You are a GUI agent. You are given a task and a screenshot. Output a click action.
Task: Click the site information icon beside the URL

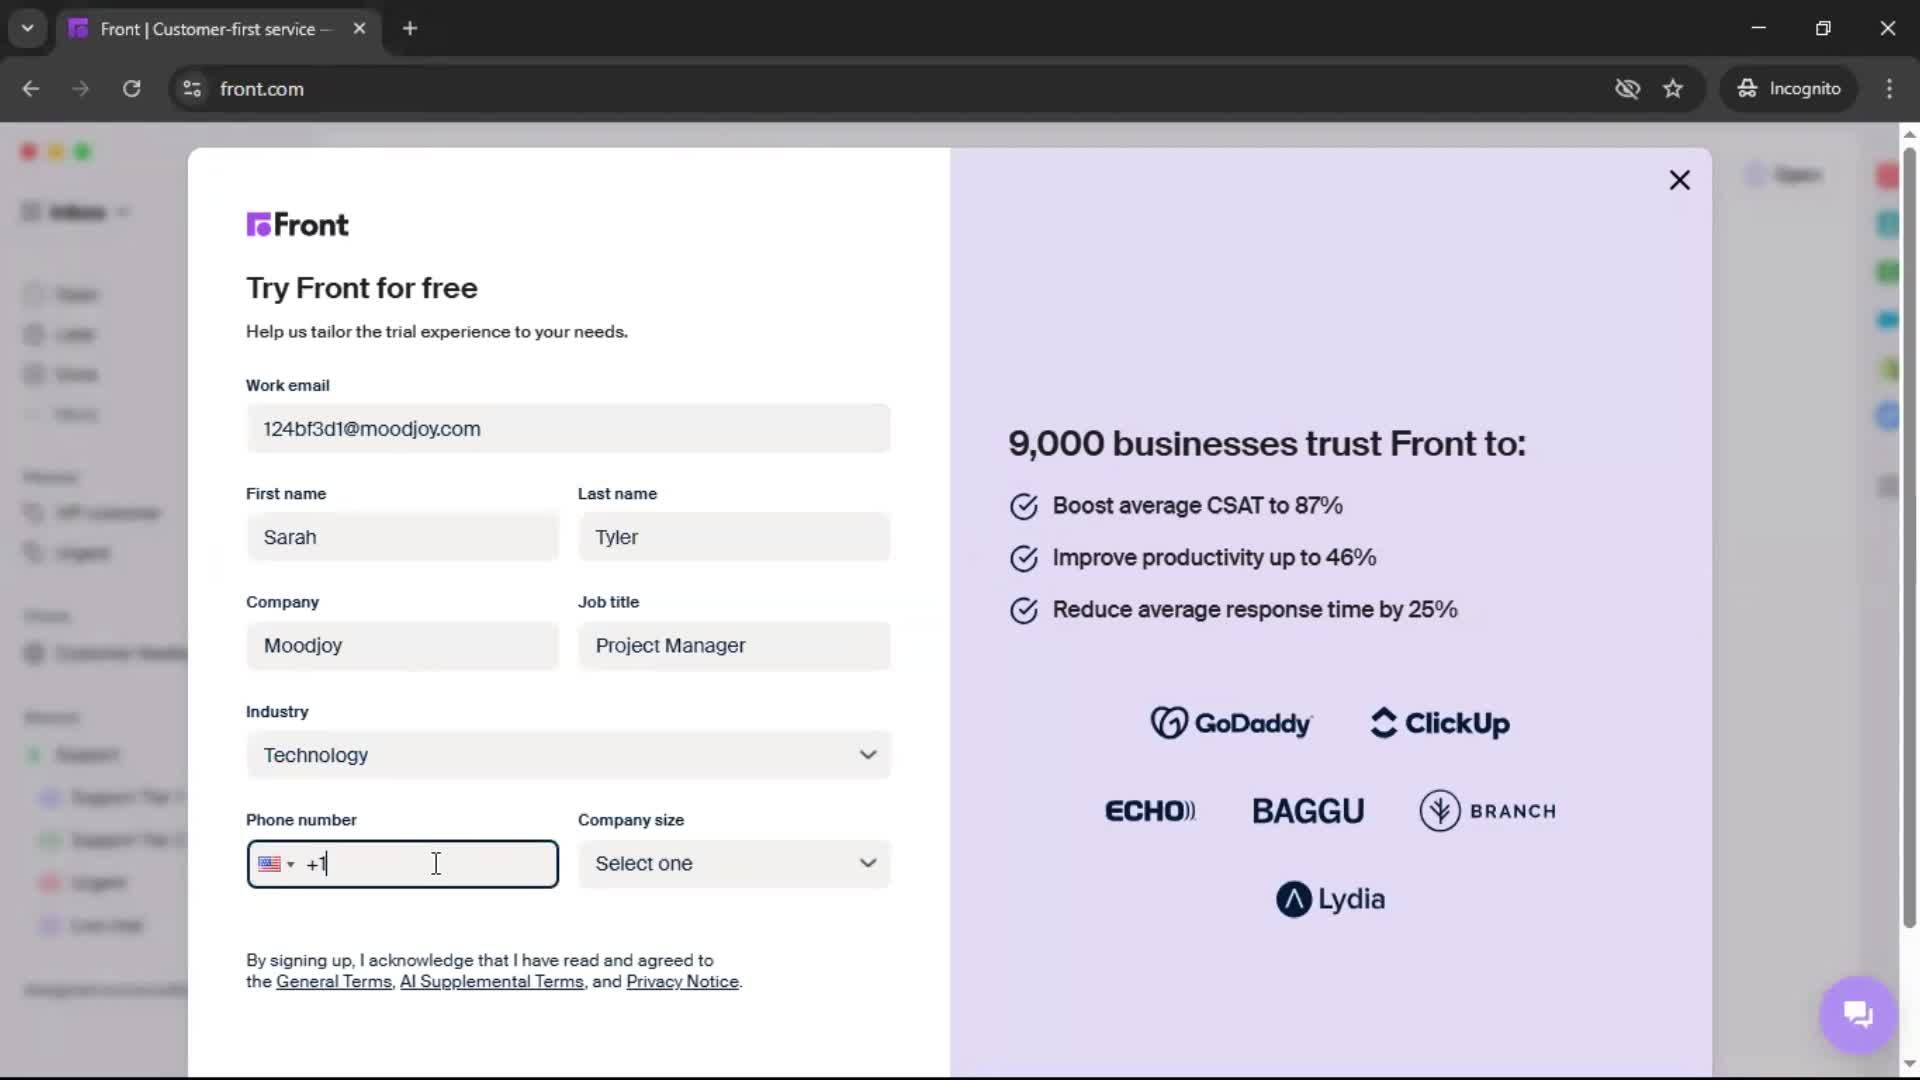coord(191,89)
